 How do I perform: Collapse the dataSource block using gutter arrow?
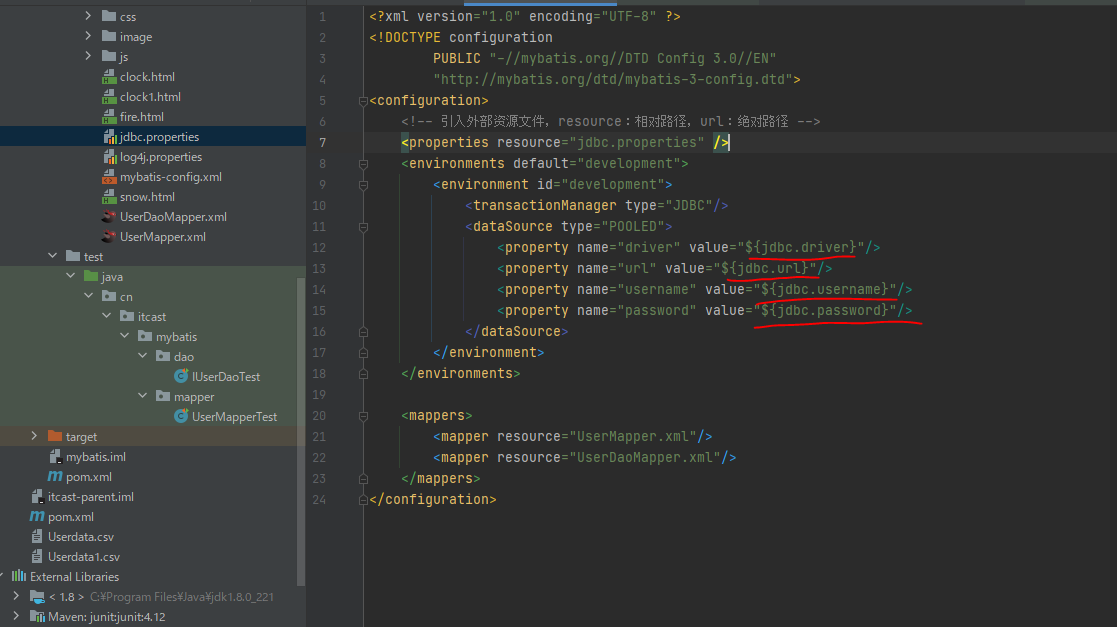362,226
